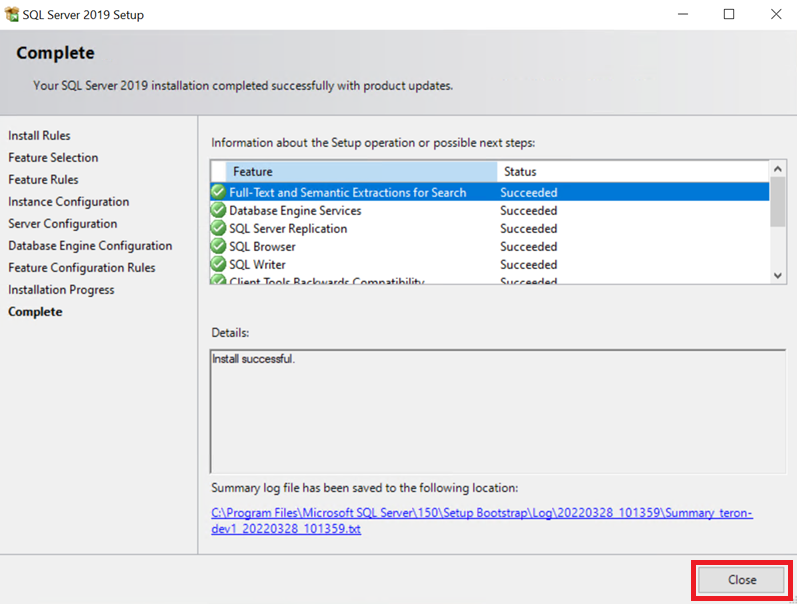Click the SQL Server Setup title bar icon

12,15
